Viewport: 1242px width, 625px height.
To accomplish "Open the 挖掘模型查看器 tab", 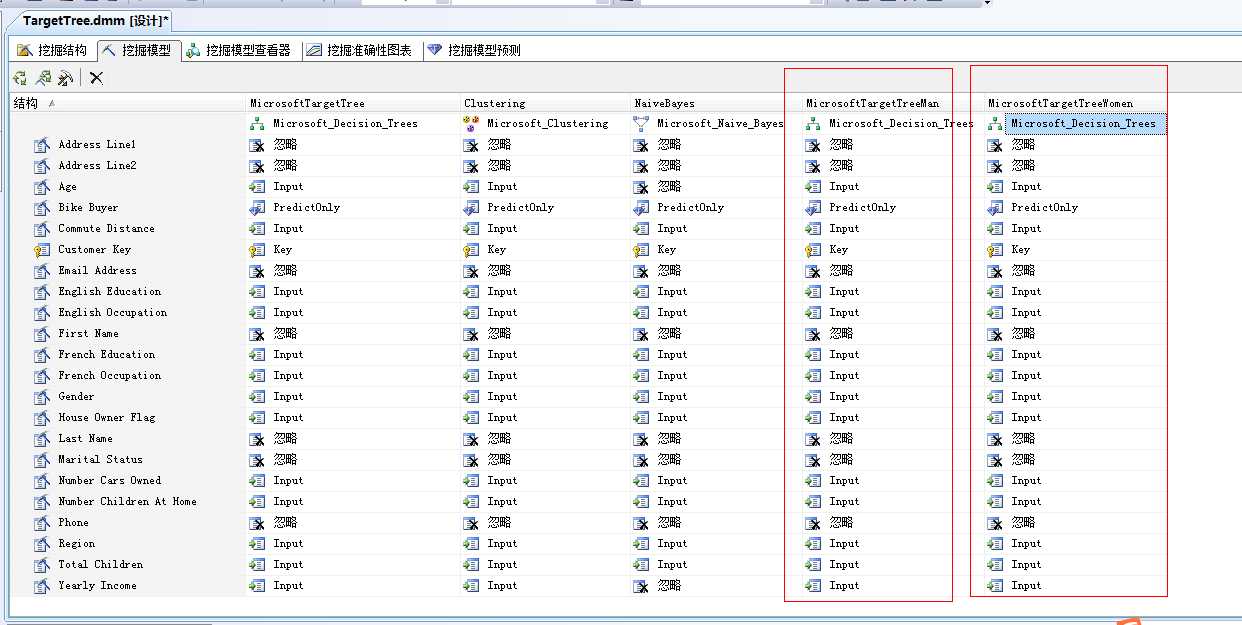I will [238, 50].
